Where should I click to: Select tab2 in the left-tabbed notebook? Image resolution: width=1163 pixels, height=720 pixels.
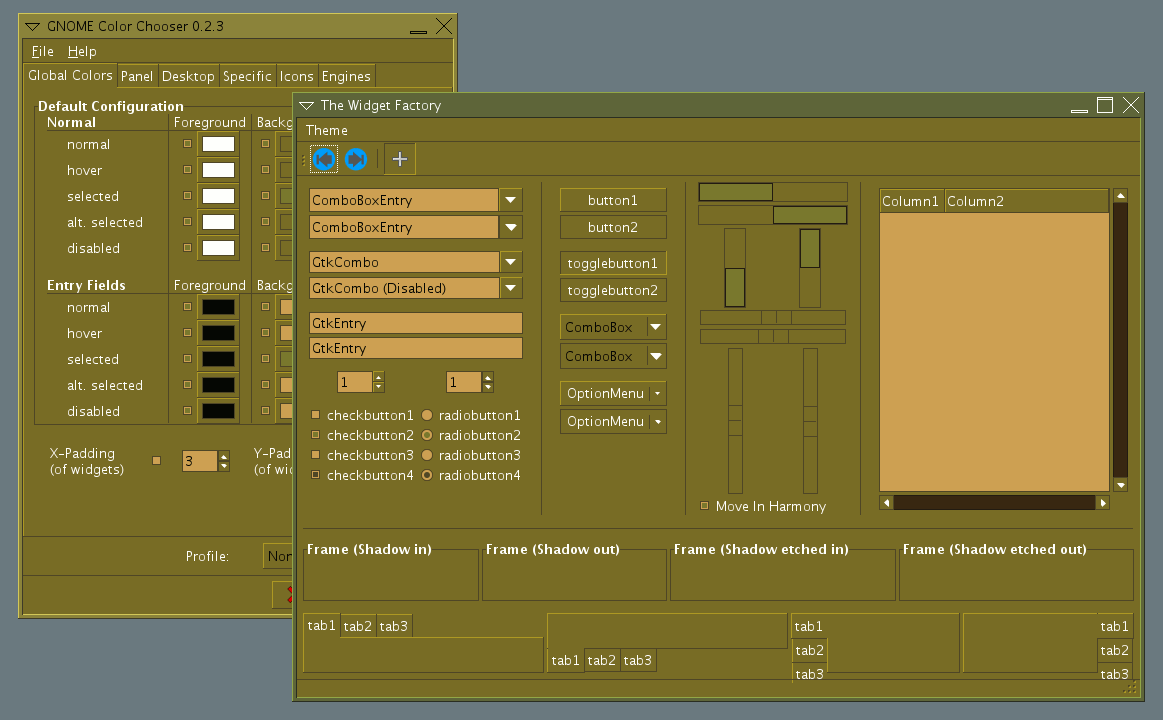point(809,650)
